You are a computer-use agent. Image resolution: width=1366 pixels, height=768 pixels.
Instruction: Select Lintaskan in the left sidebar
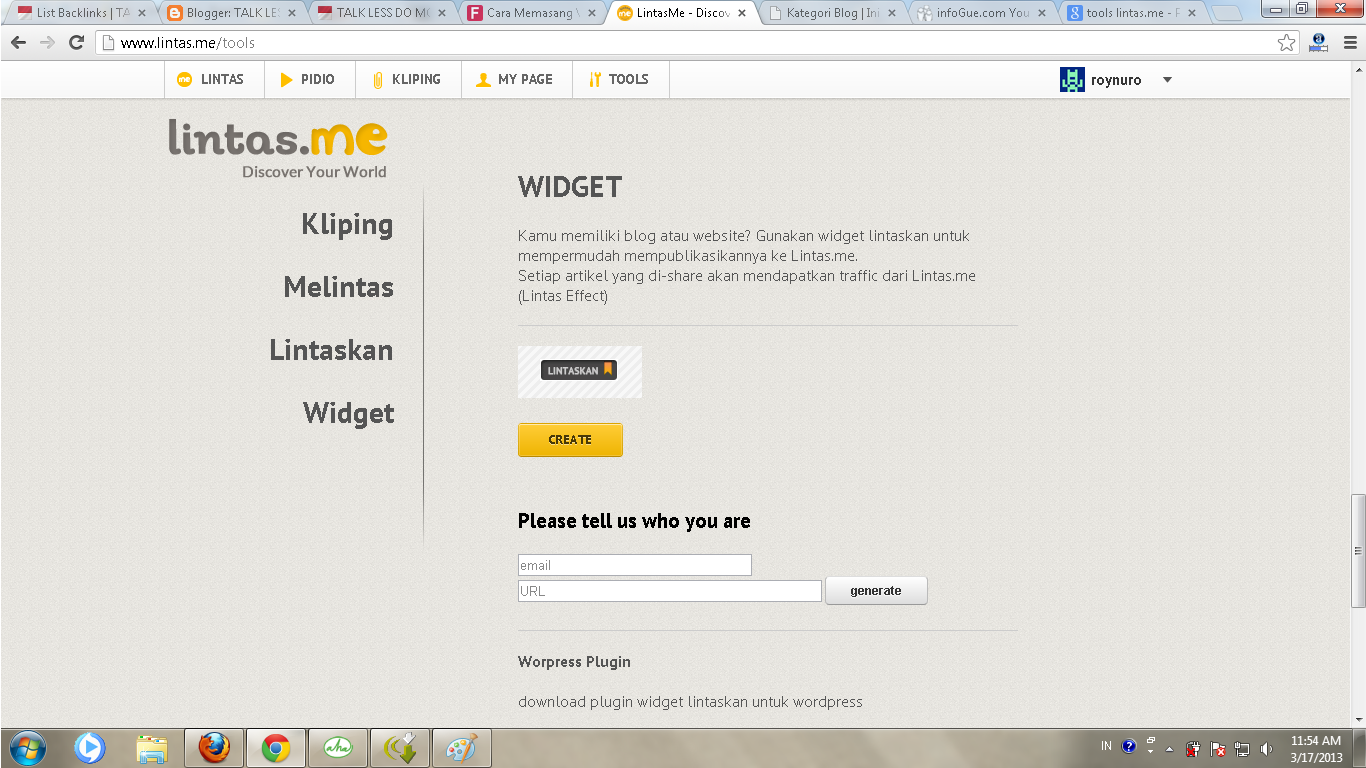pyautogui.click(x=331, y=351)
